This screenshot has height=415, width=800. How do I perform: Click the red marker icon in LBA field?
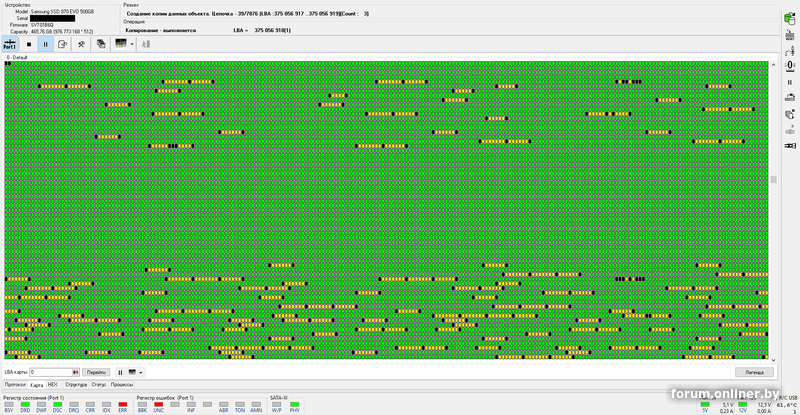click(76, 372)
